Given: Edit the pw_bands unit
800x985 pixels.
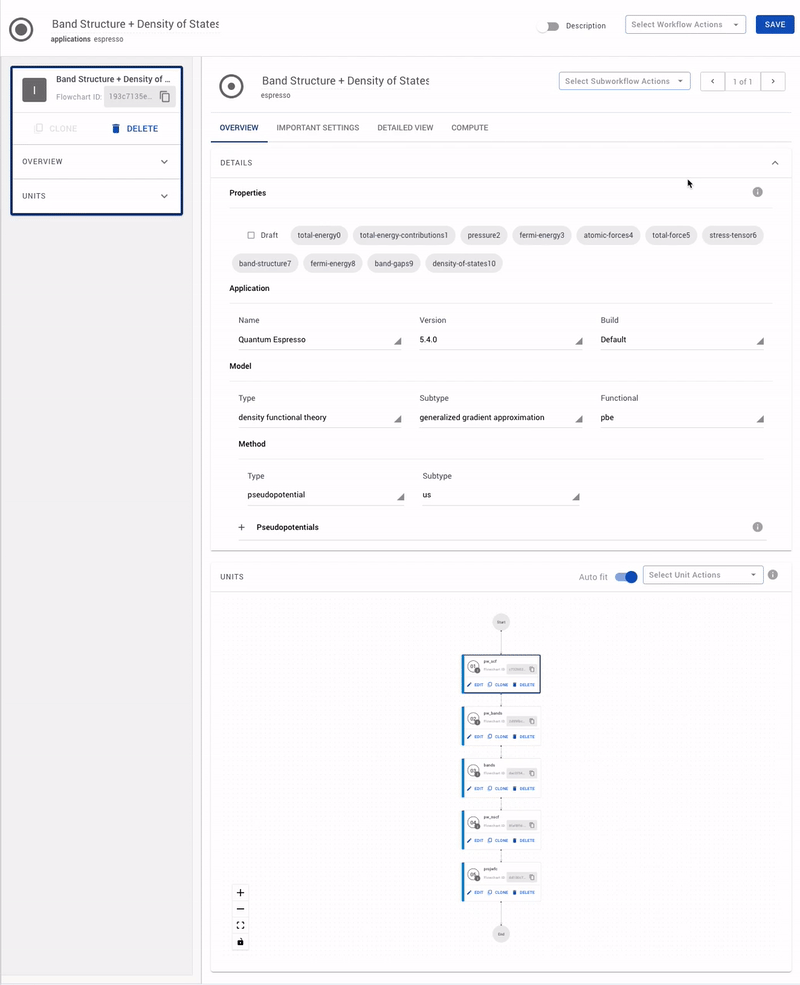Looking at the screenshot, I should [x=475, y=737].
